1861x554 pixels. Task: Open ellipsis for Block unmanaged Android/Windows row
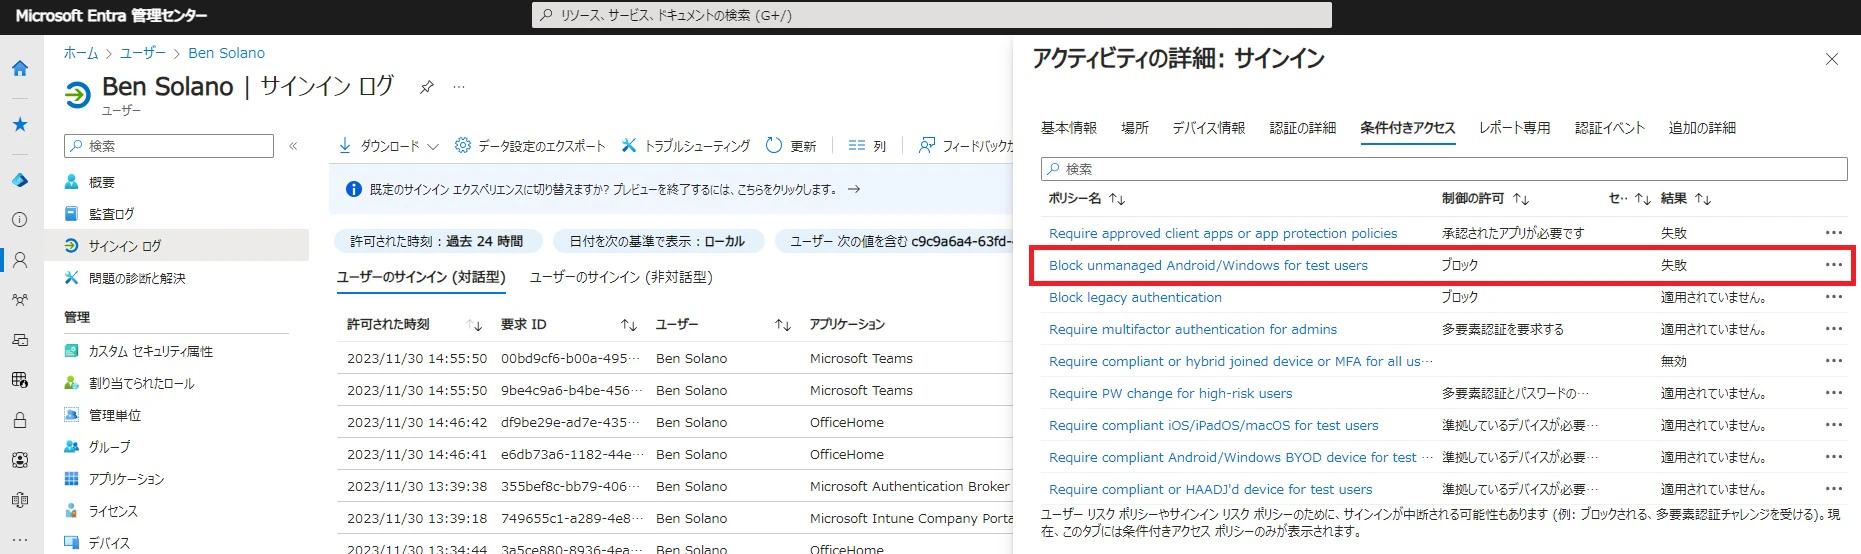[x=1833, y=265]
